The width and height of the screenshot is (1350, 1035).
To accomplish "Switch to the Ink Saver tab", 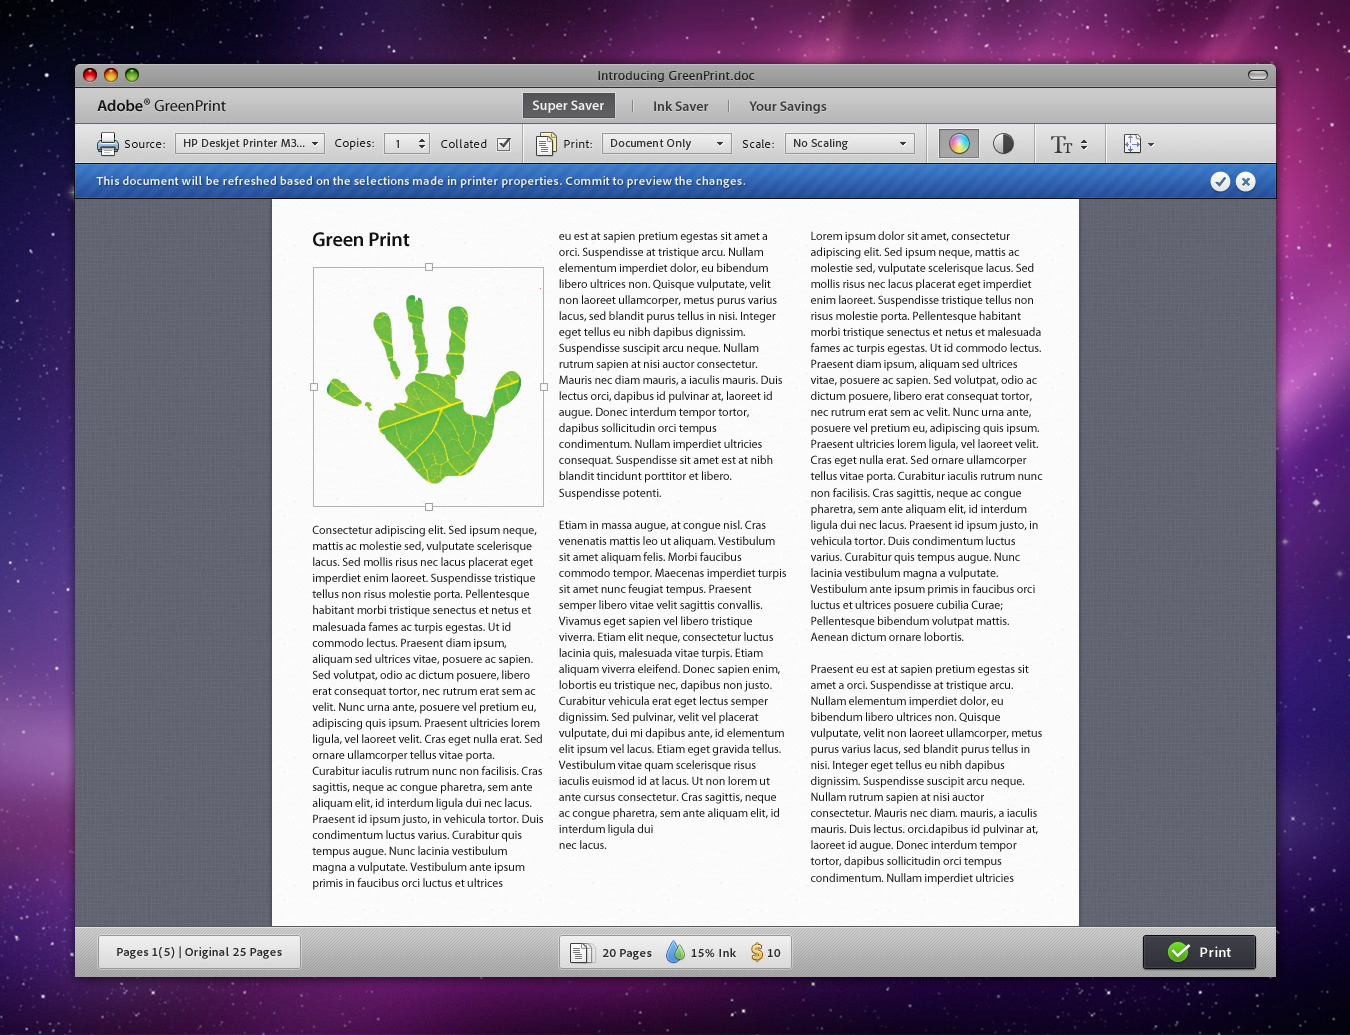I will point(680,106).
